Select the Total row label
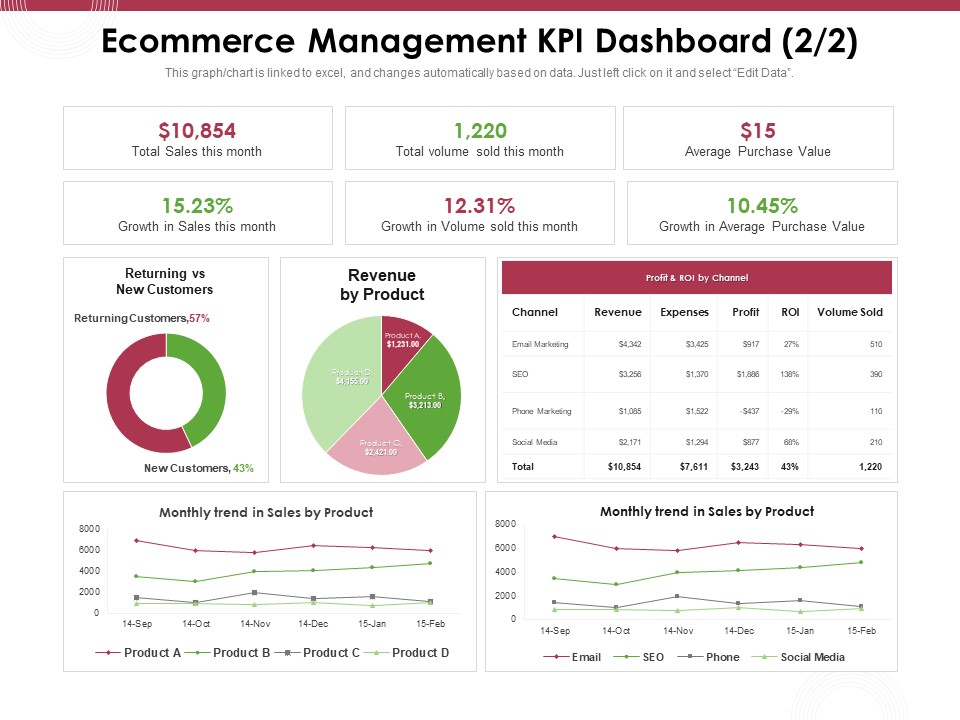Image resolution: width=960 pixels, height=720 pixels. point(523,467)
